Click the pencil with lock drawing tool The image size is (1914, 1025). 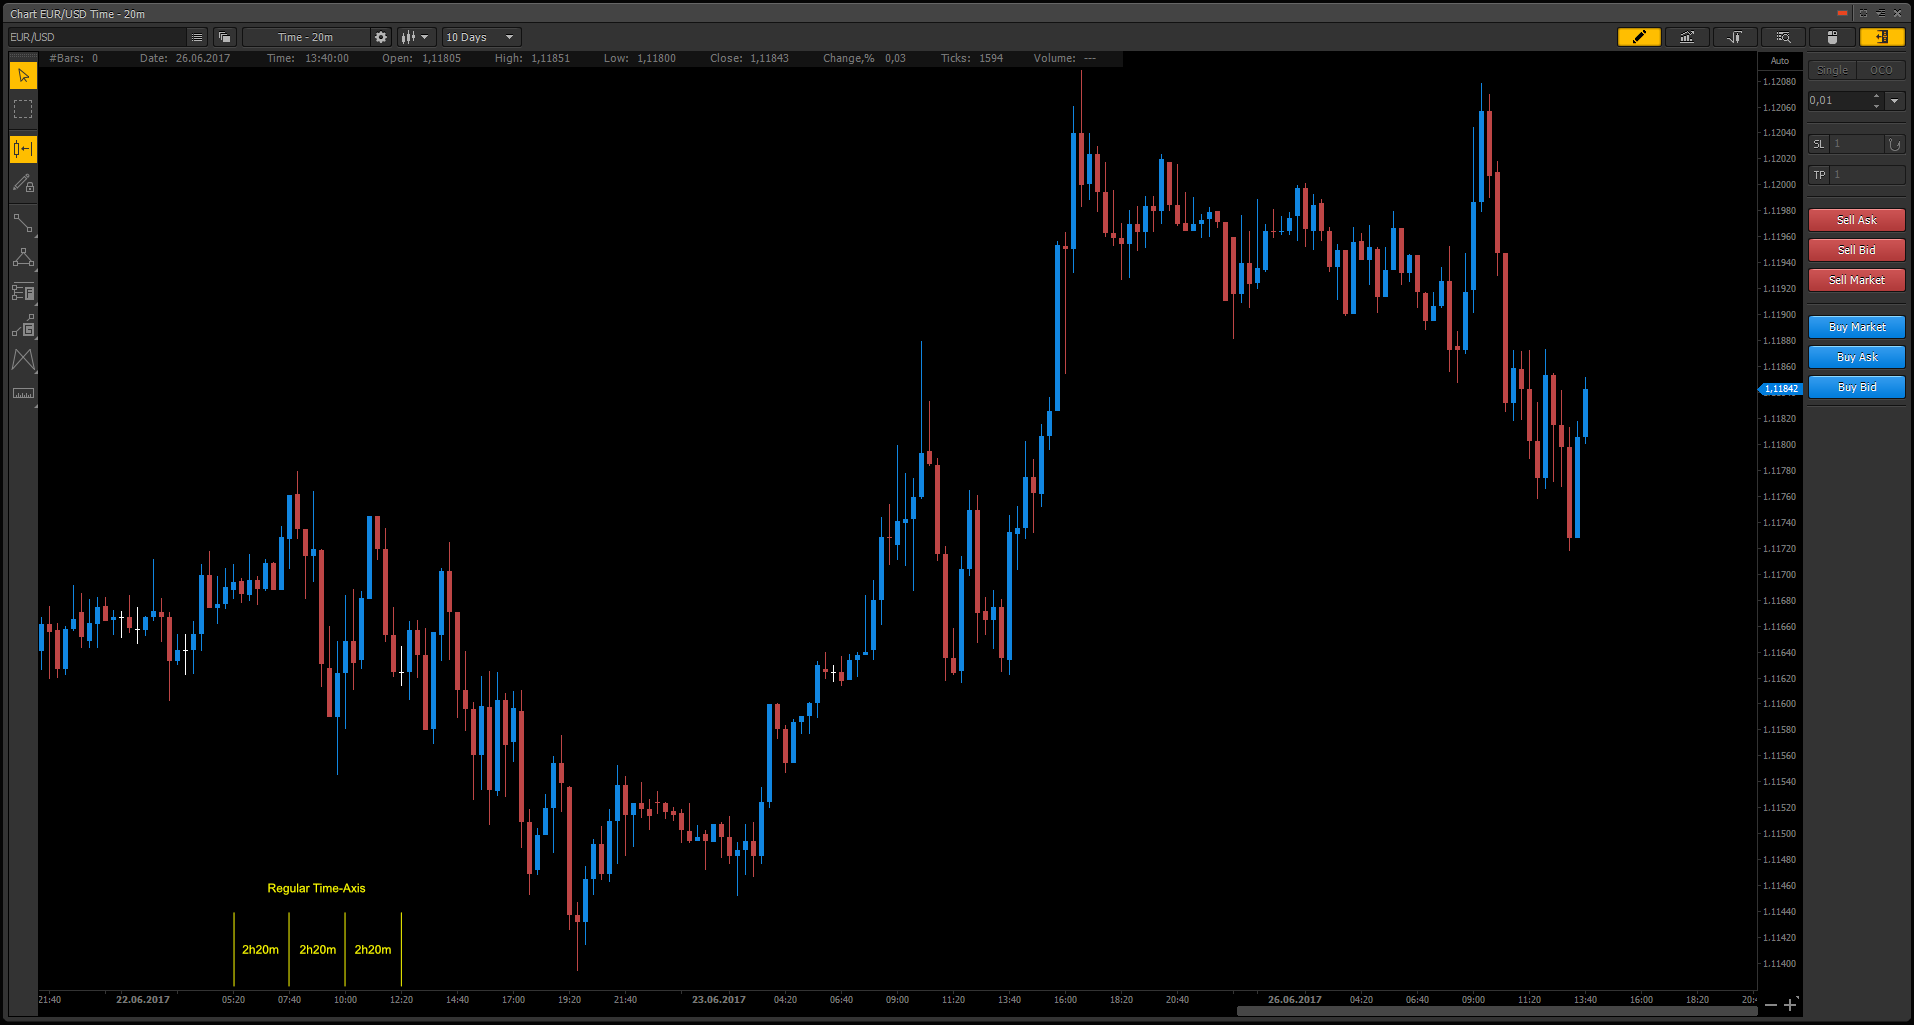23,184
